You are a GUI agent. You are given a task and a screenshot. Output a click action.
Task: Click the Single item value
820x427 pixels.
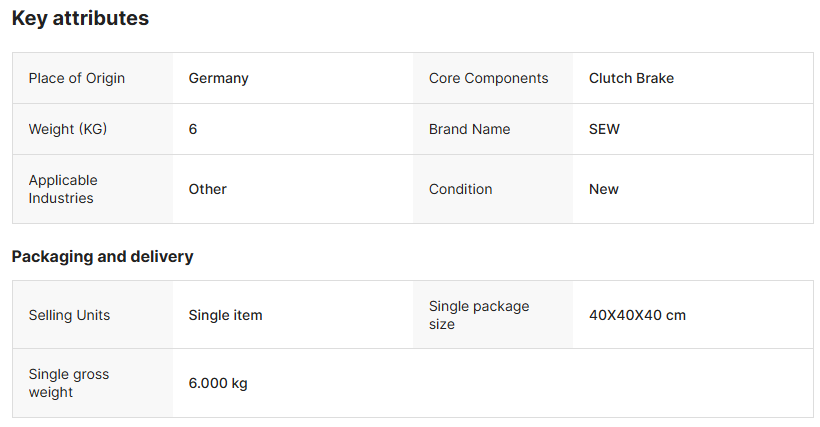click(x=226, y=315)
